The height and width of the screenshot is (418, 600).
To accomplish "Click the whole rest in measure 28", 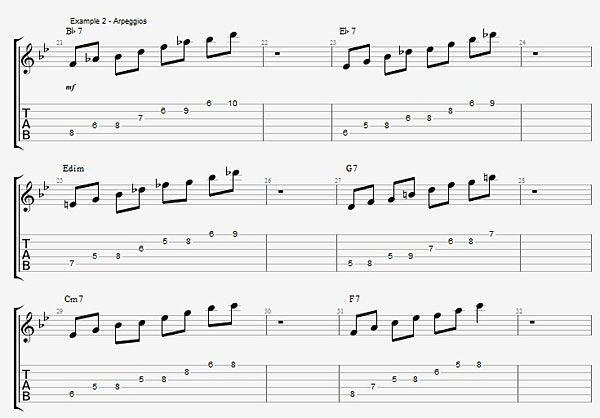I will [x=535, y=191].
